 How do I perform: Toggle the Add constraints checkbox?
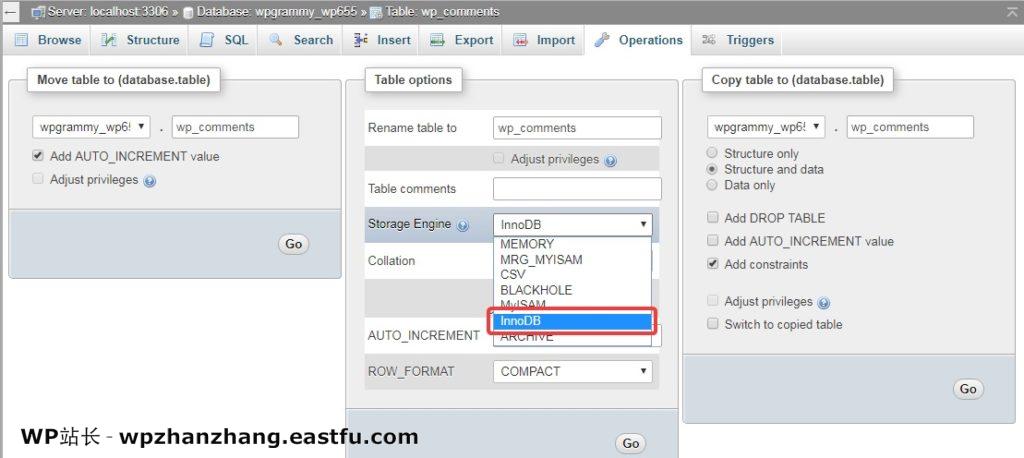[712, 264]
